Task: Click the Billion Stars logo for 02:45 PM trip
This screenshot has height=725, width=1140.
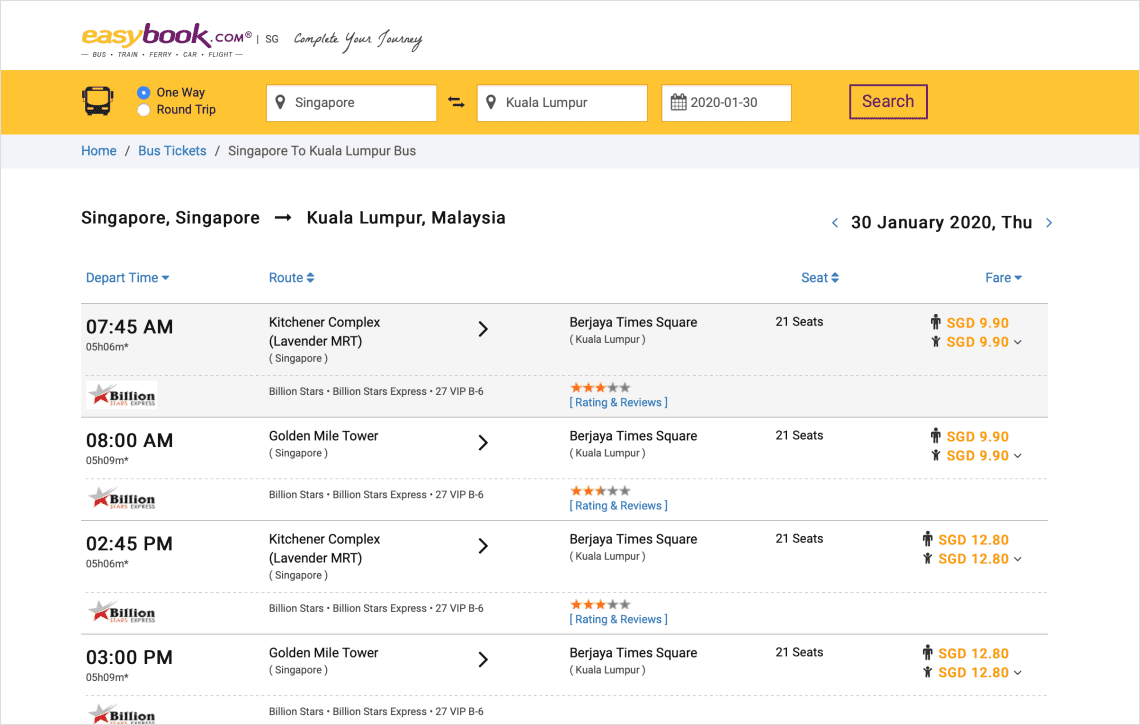Action: (x=121, y=612)
